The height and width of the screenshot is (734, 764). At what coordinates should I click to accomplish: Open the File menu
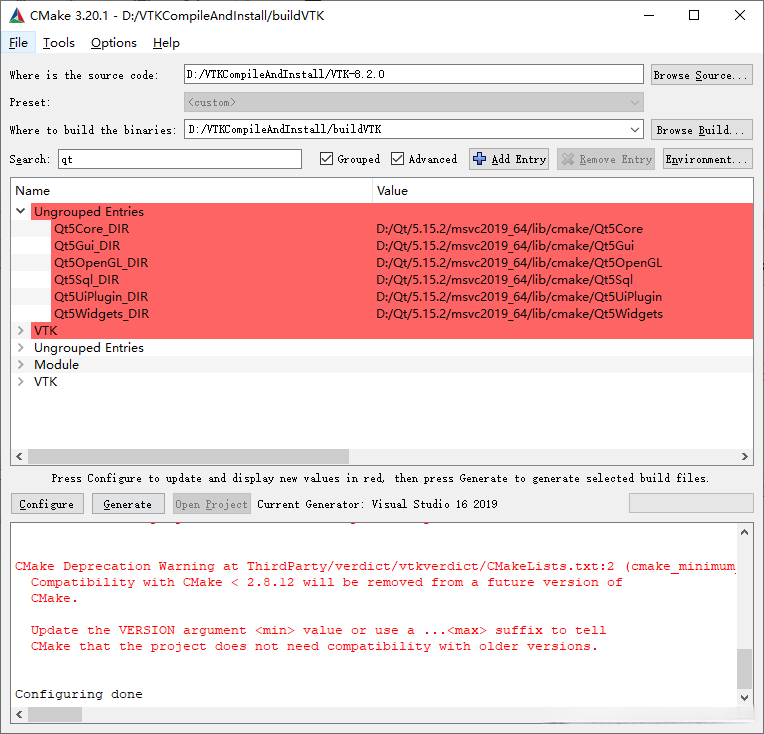click(18, 43)
